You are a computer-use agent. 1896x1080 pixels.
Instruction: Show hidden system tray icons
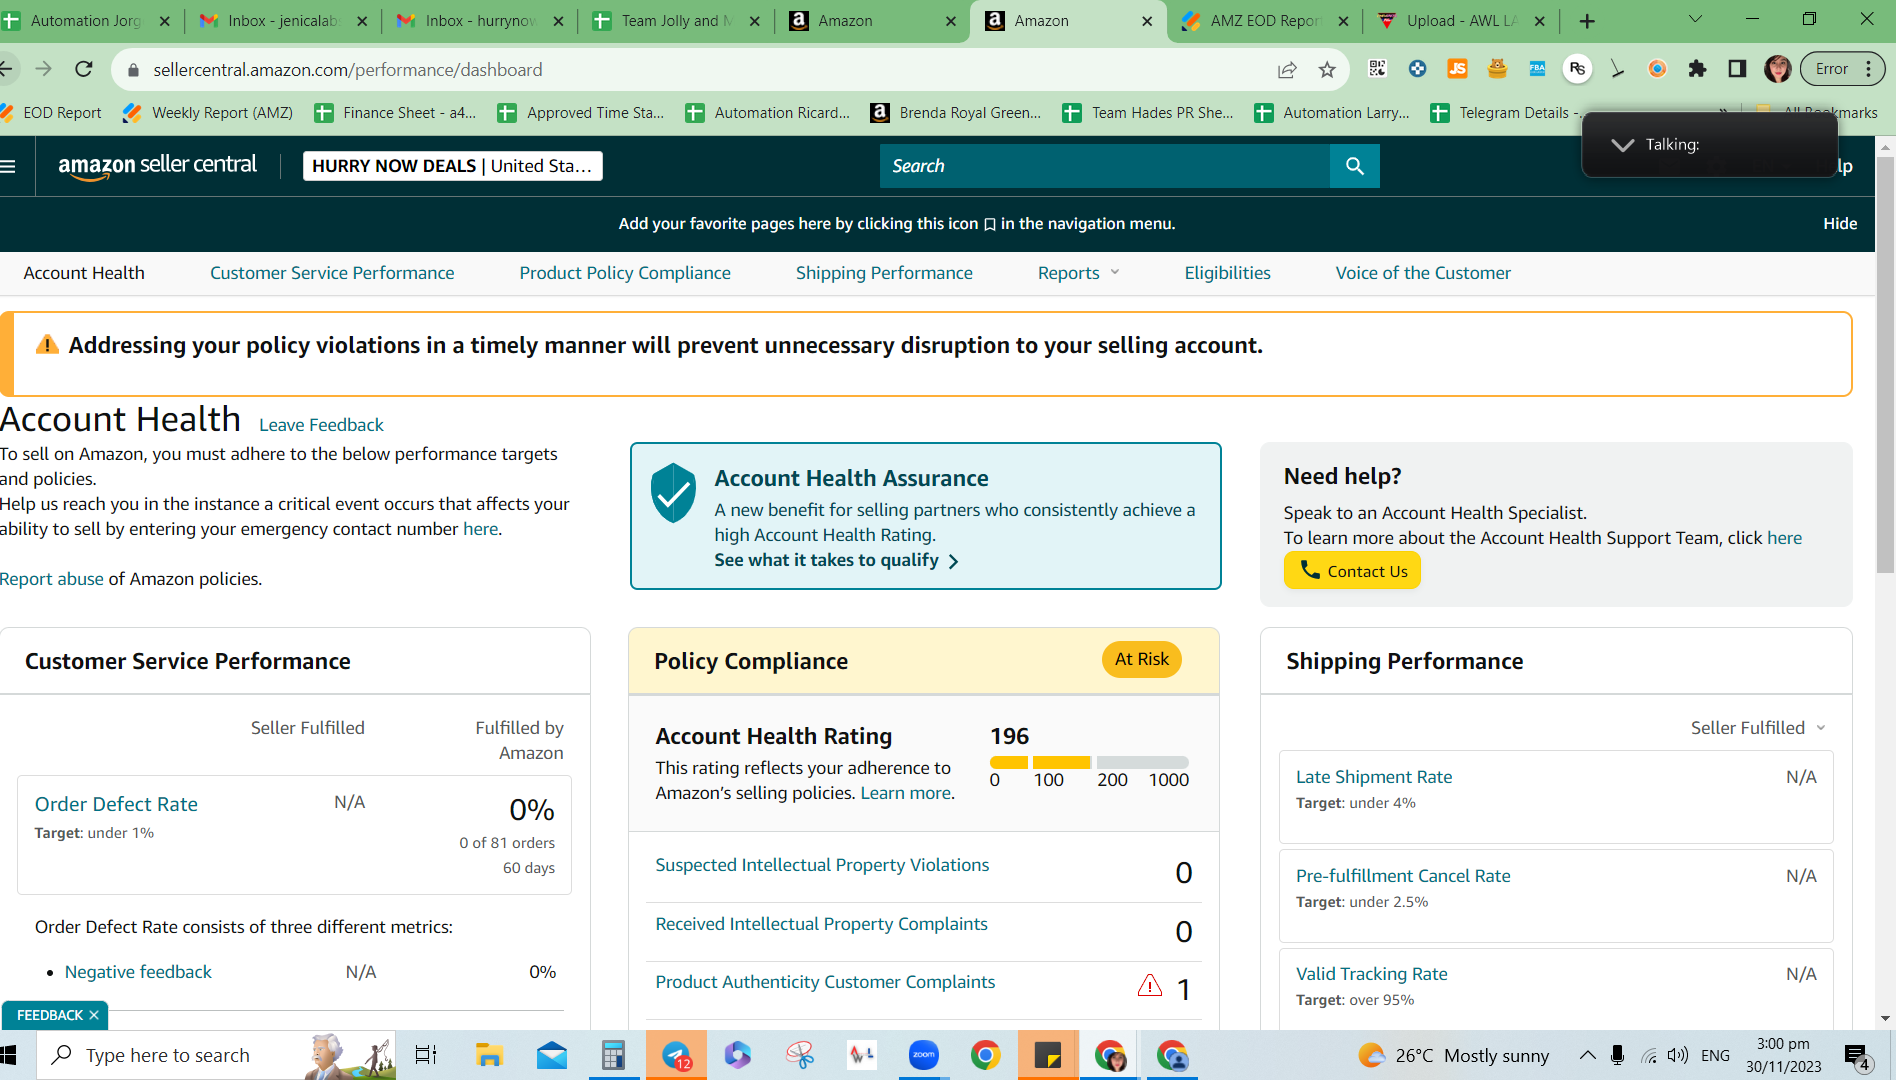point(1587,1055)
